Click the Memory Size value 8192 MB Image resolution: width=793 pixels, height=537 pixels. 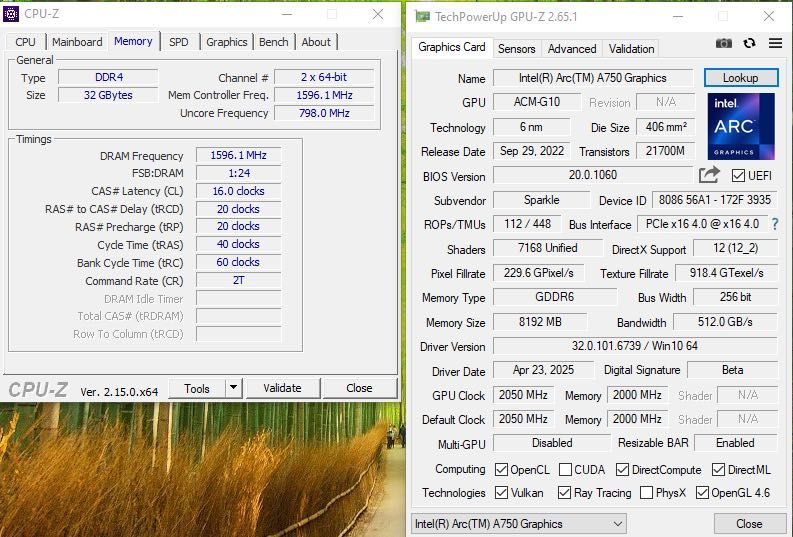tap(540, 322)
